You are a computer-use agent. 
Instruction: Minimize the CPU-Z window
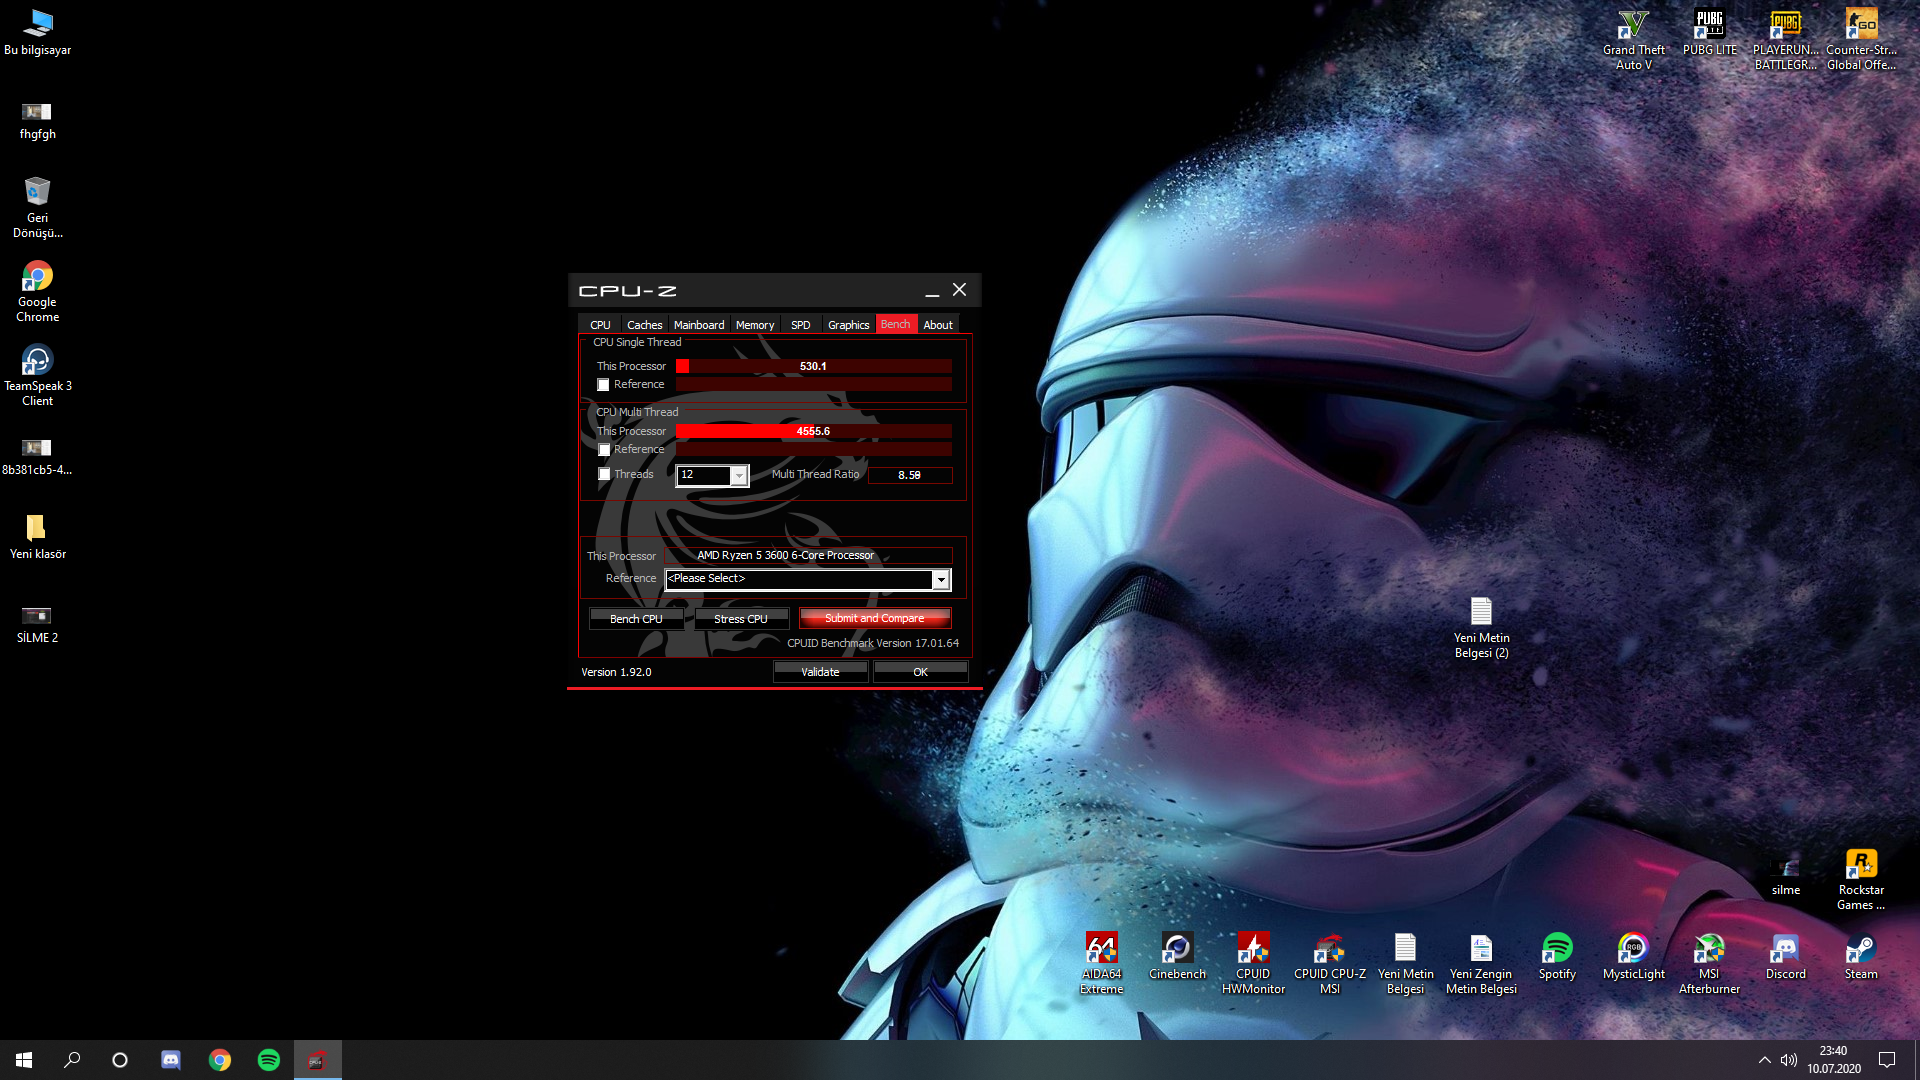click(x=932, y=291)
